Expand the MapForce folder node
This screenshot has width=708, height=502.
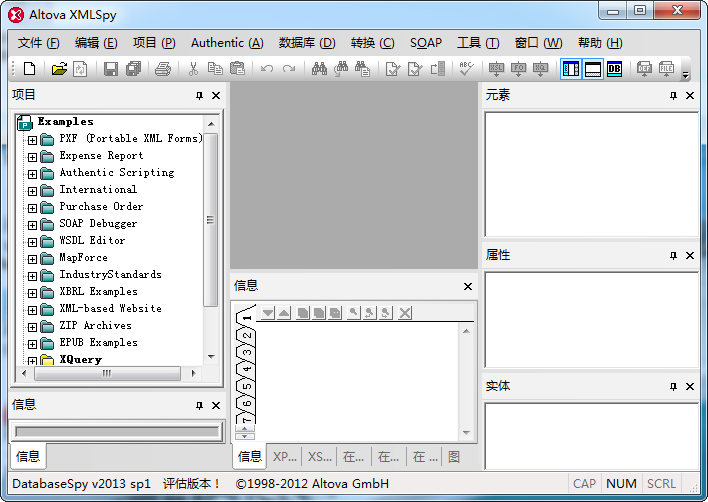point(32,259)
